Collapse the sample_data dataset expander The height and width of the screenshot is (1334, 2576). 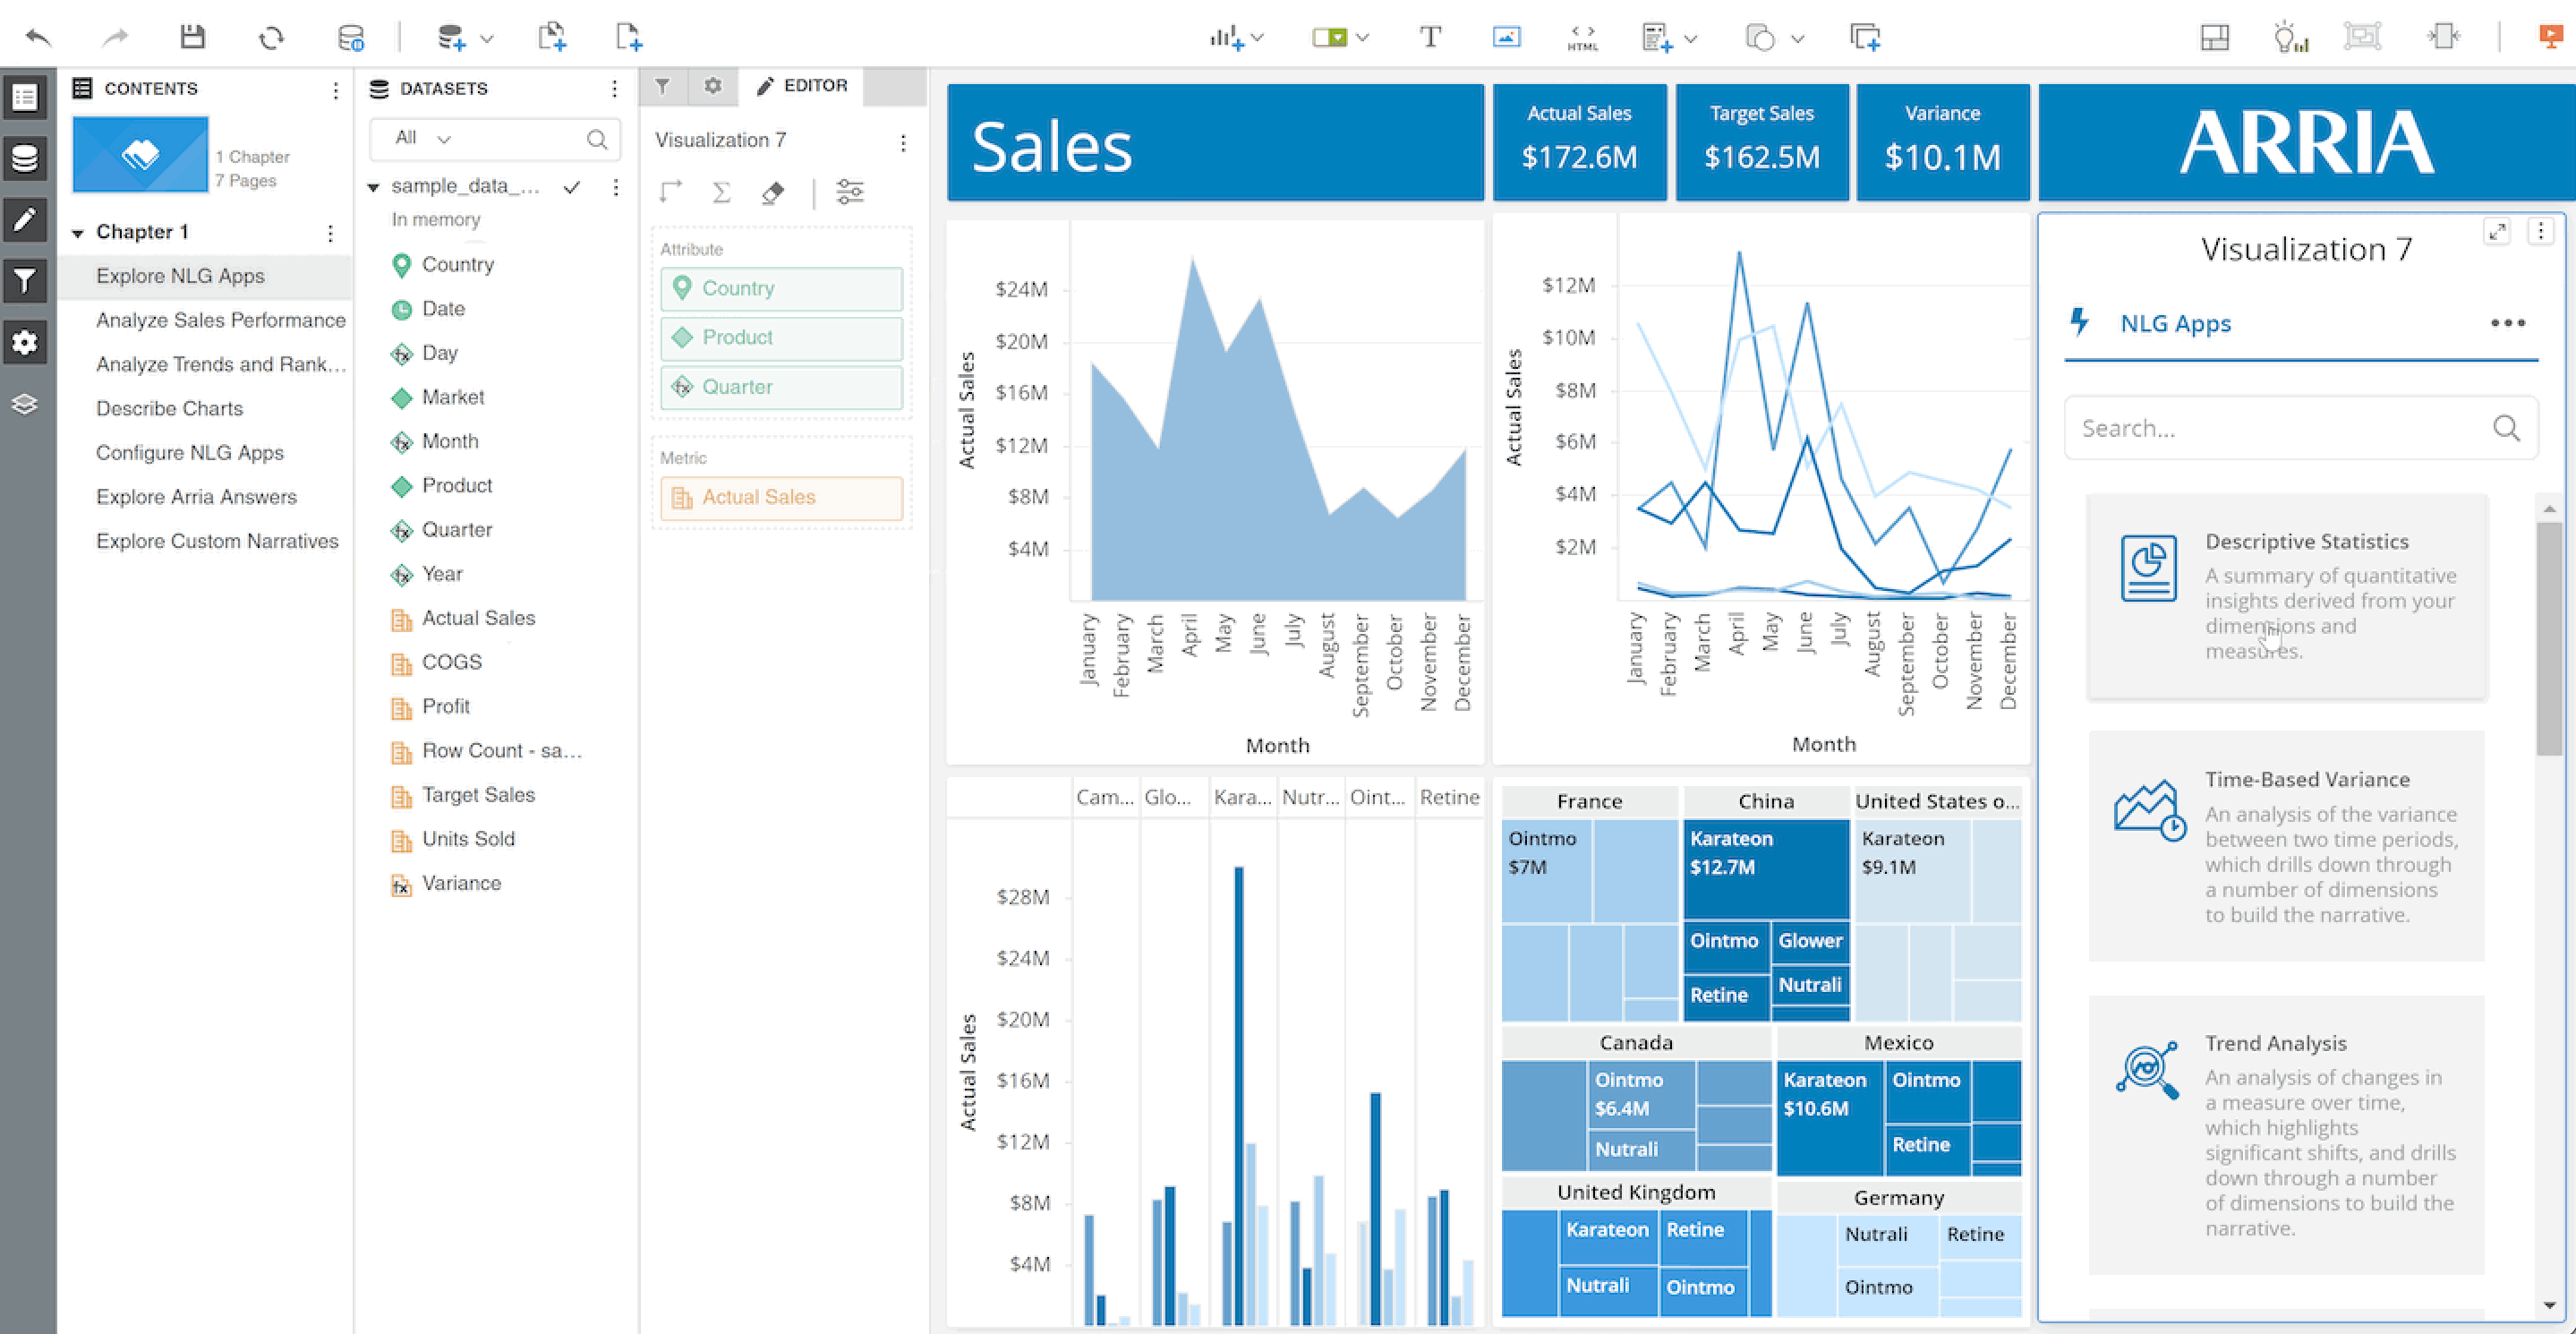[373, 187]
